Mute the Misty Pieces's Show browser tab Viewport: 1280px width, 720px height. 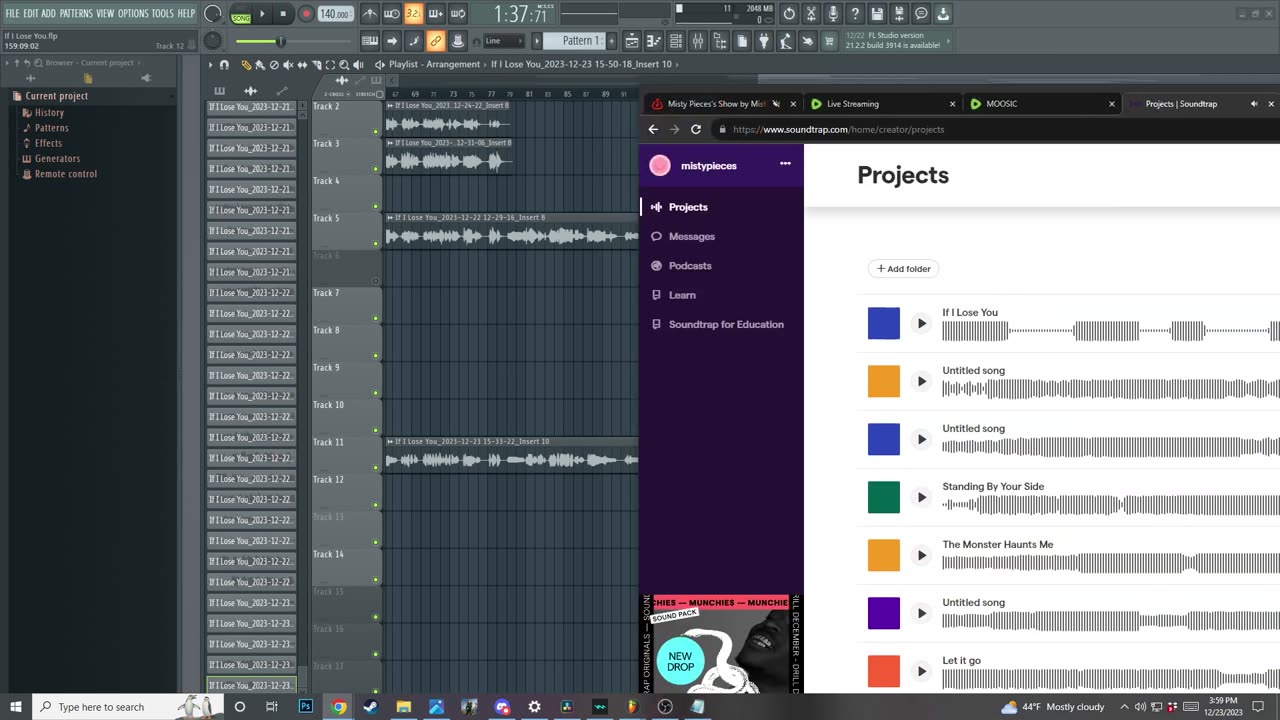777,104
